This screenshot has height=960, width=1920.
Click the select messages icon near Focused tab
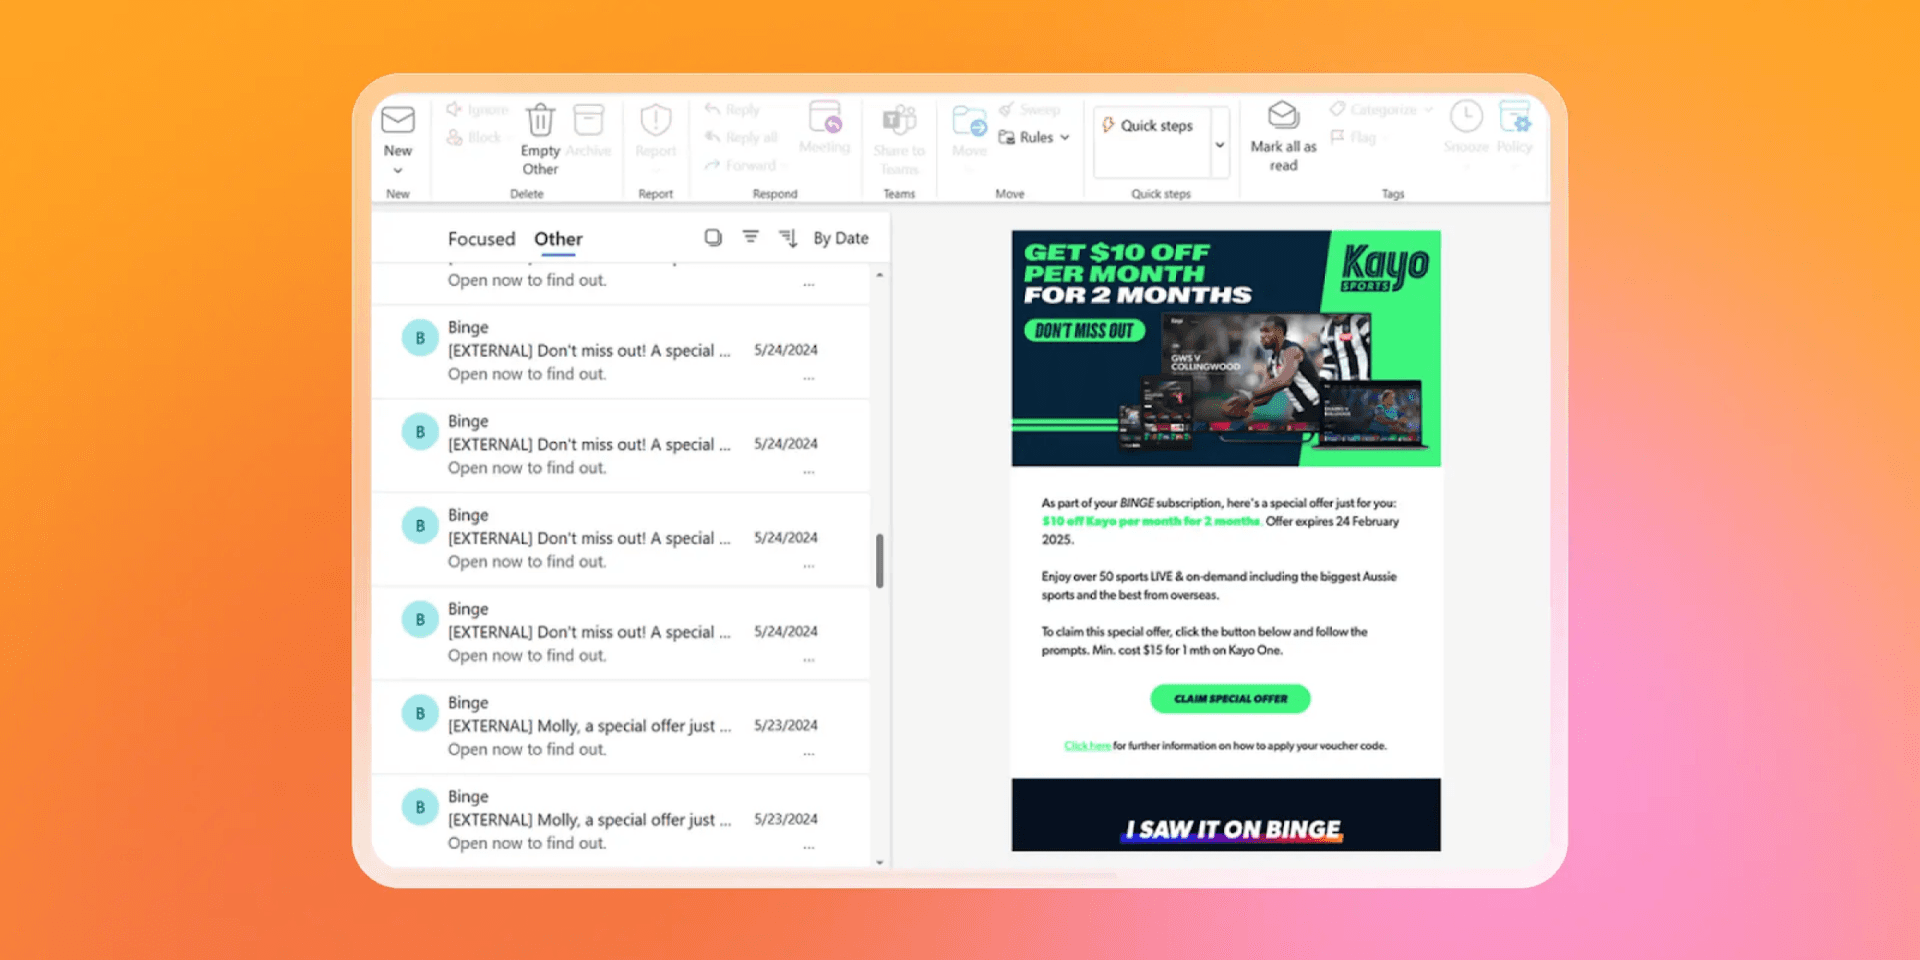(712, 237)
